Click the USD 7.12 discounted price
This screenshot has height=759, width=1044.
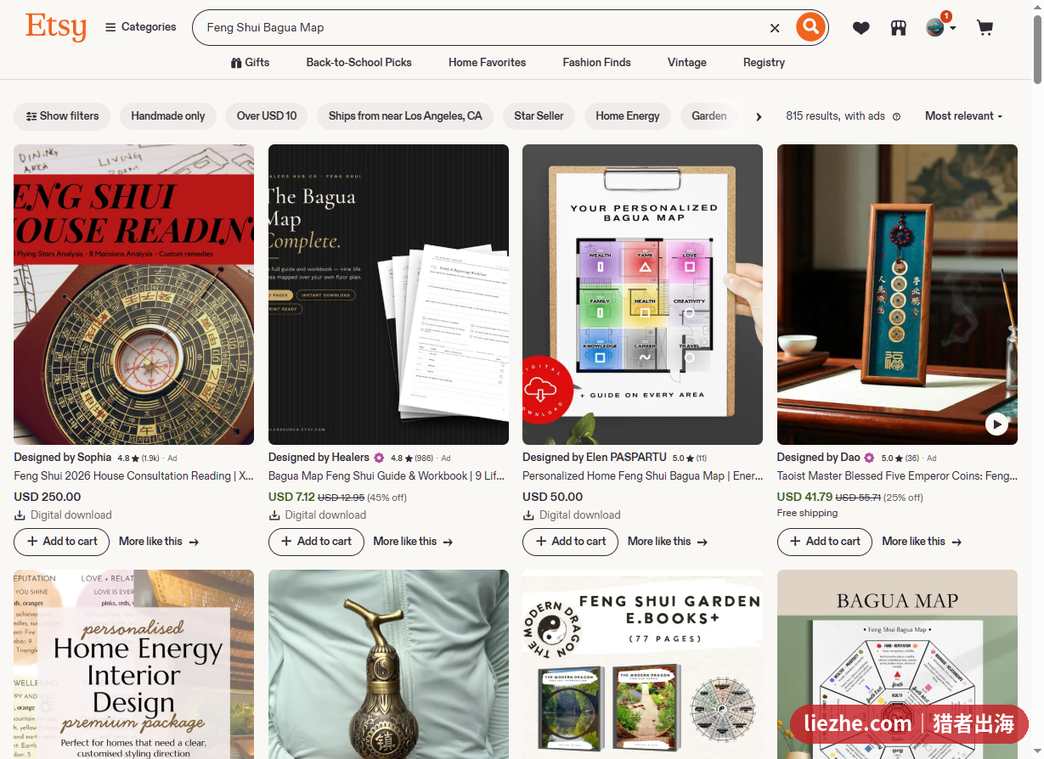click(292, 497)
